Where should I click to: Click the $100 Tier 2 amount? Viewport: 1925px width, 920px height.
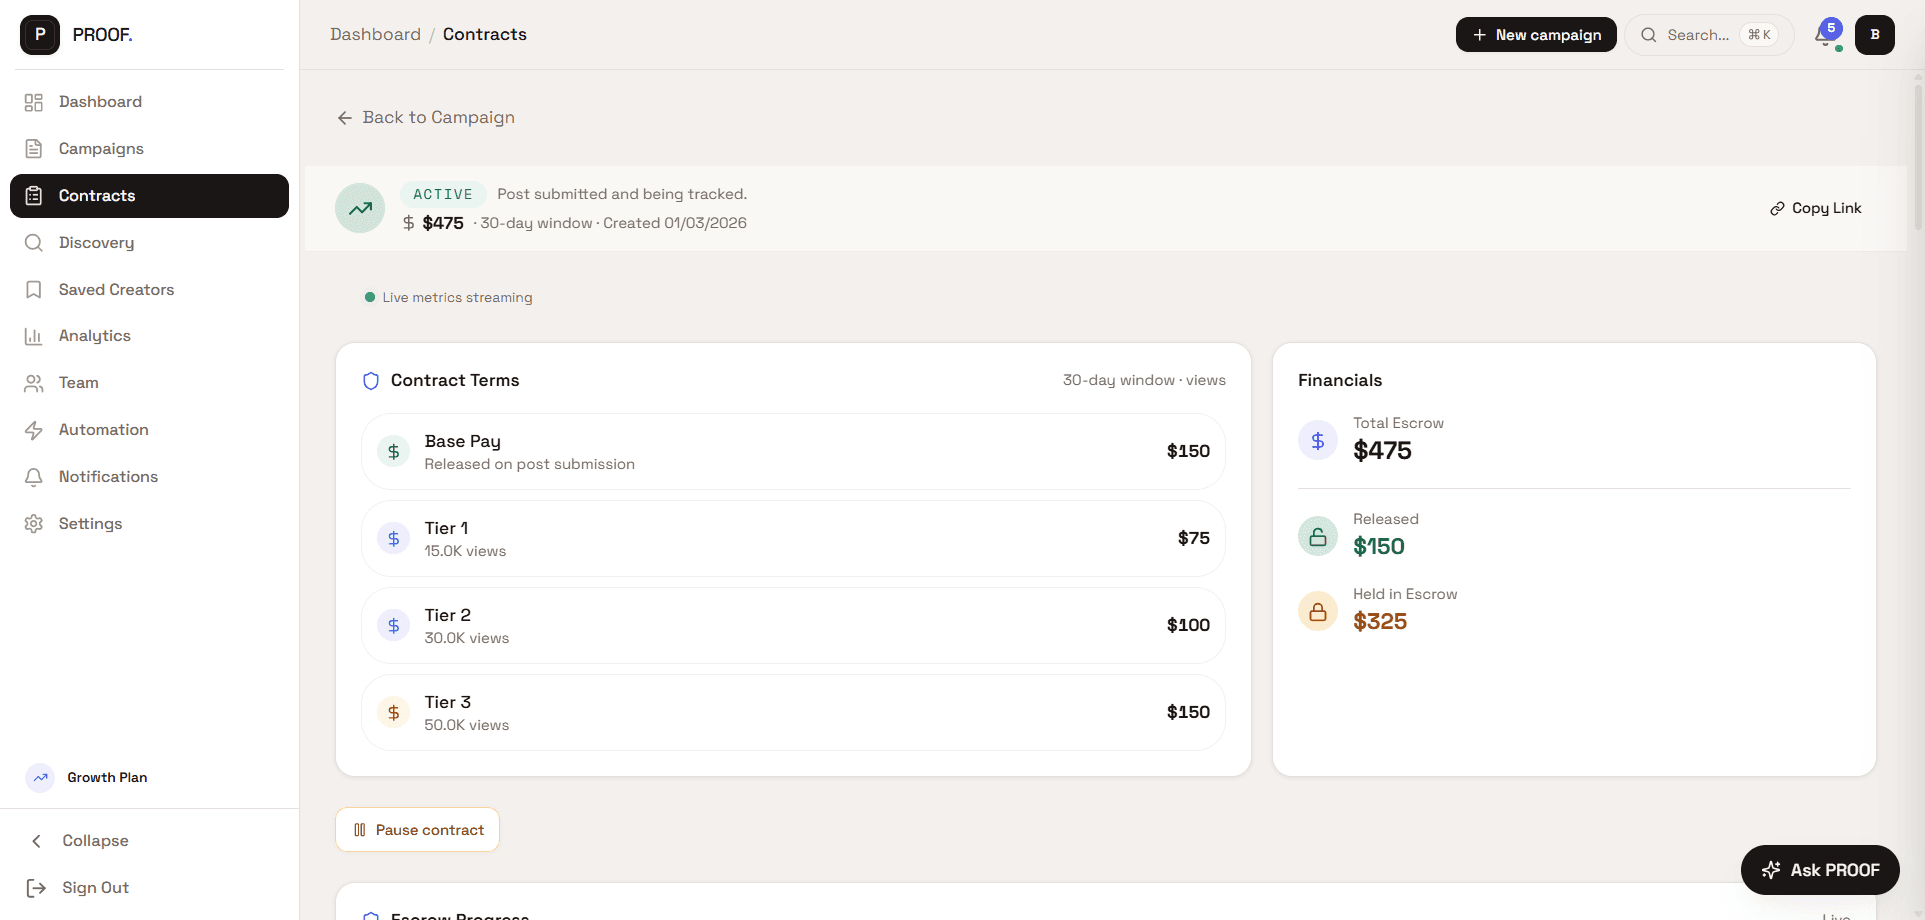pos(1188,626)
